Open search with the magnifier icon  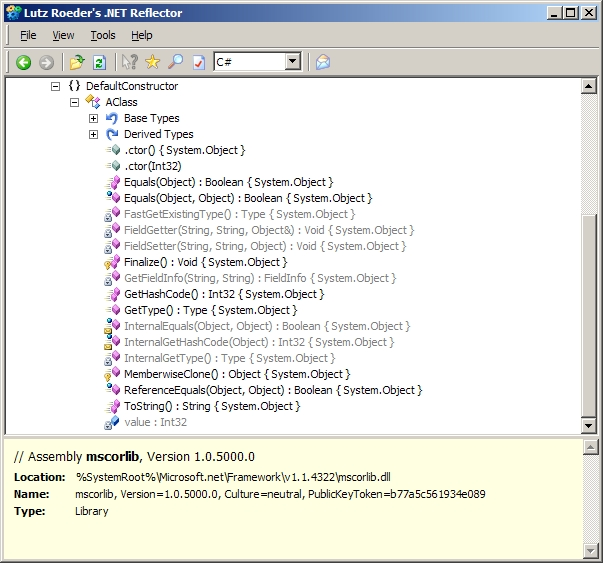pos(175,62)
